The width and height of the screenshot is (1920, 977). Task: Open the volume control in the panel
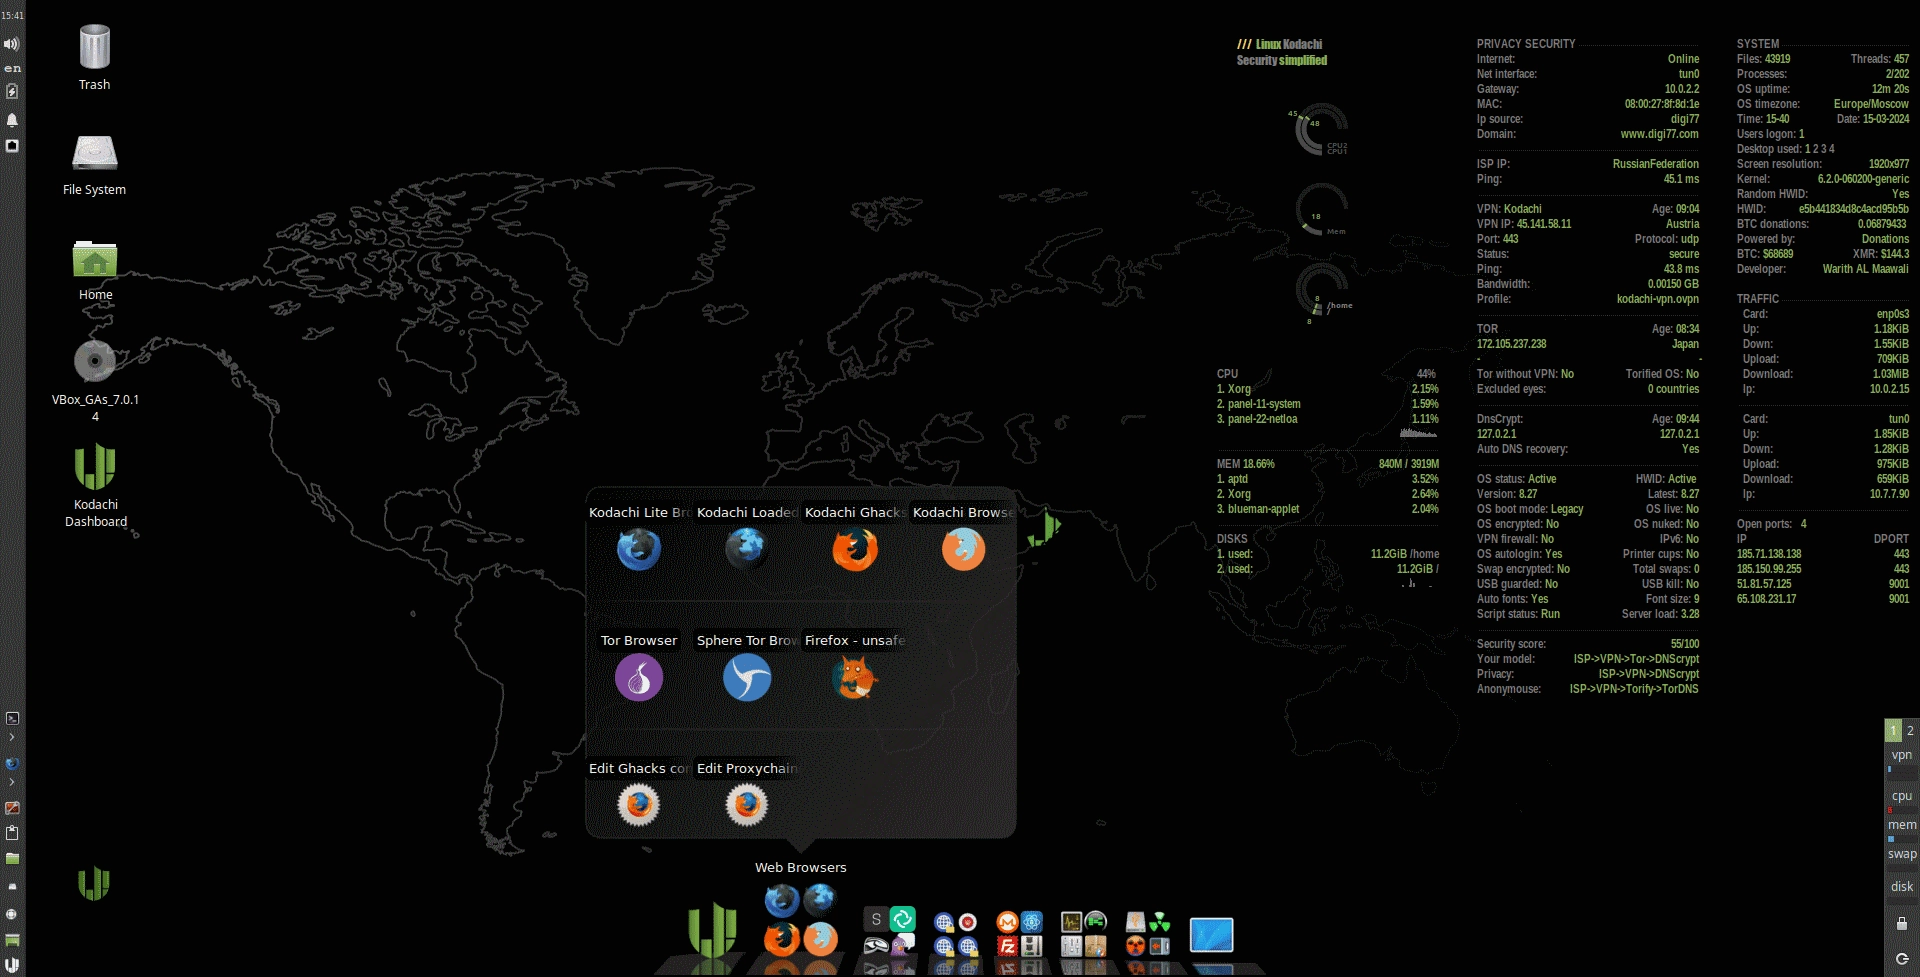(12, 44)
